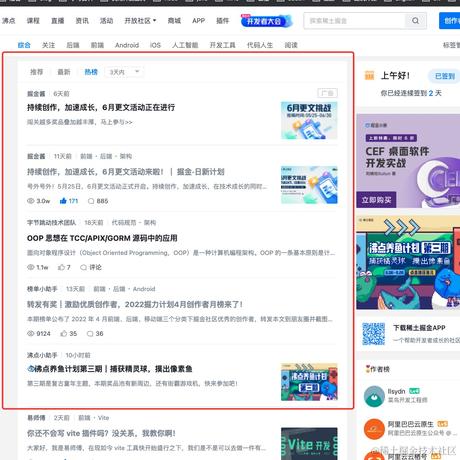The height and width of the screenshot is (460, 460).
Task: Open 插件 in top navigation
Action: click(x=222, y=21)
